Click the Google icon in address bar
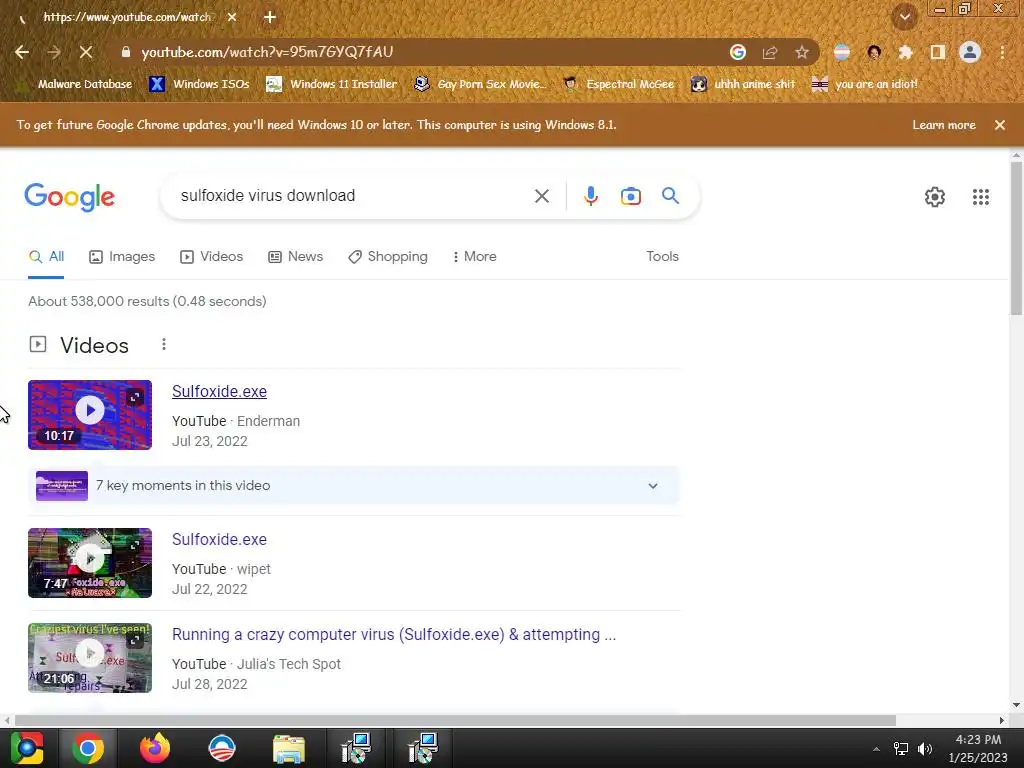Image resolution: width=1024 pixels, height=768 pixels. point(738,52)
